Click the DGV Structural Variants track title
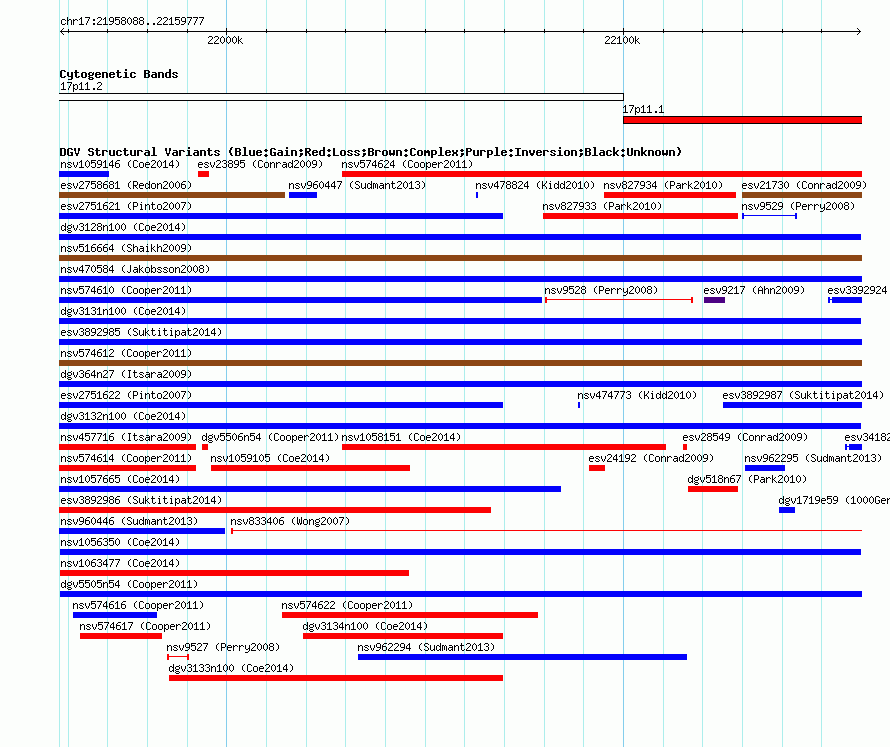890x747 pixels. pos(371,152)
